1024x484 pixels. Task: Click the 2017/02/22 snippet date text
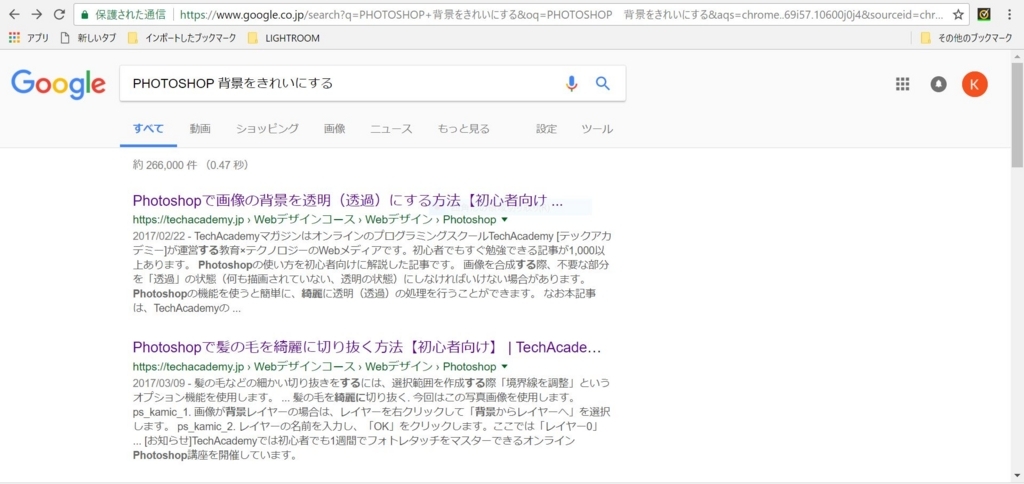pyautogui.click(x=160, y=236)
